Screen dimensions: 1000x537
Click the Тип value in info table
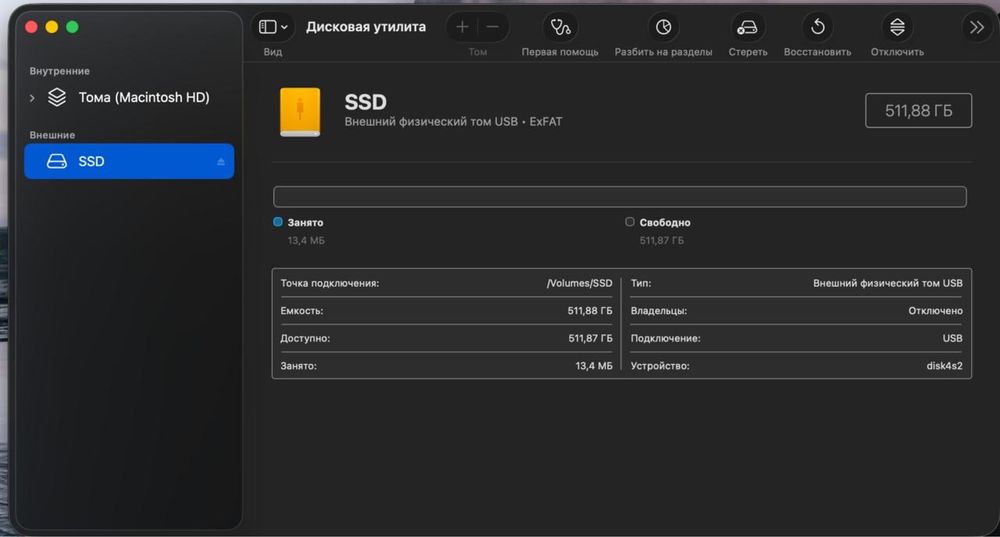(888, 283)
